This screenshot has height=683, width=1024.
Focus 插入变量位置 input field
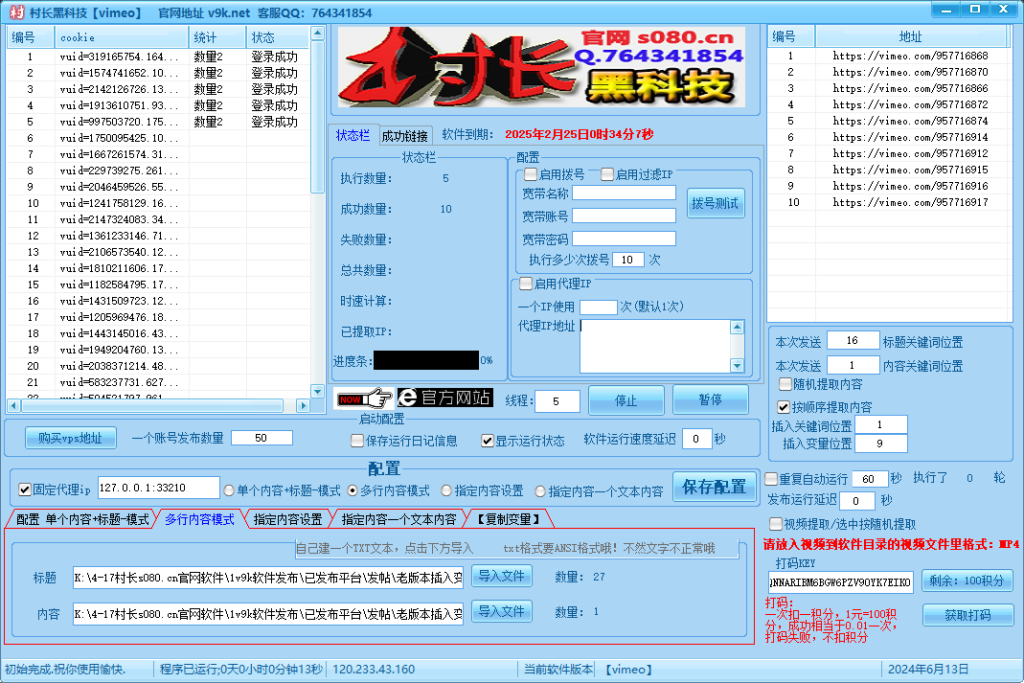[881, 443]
